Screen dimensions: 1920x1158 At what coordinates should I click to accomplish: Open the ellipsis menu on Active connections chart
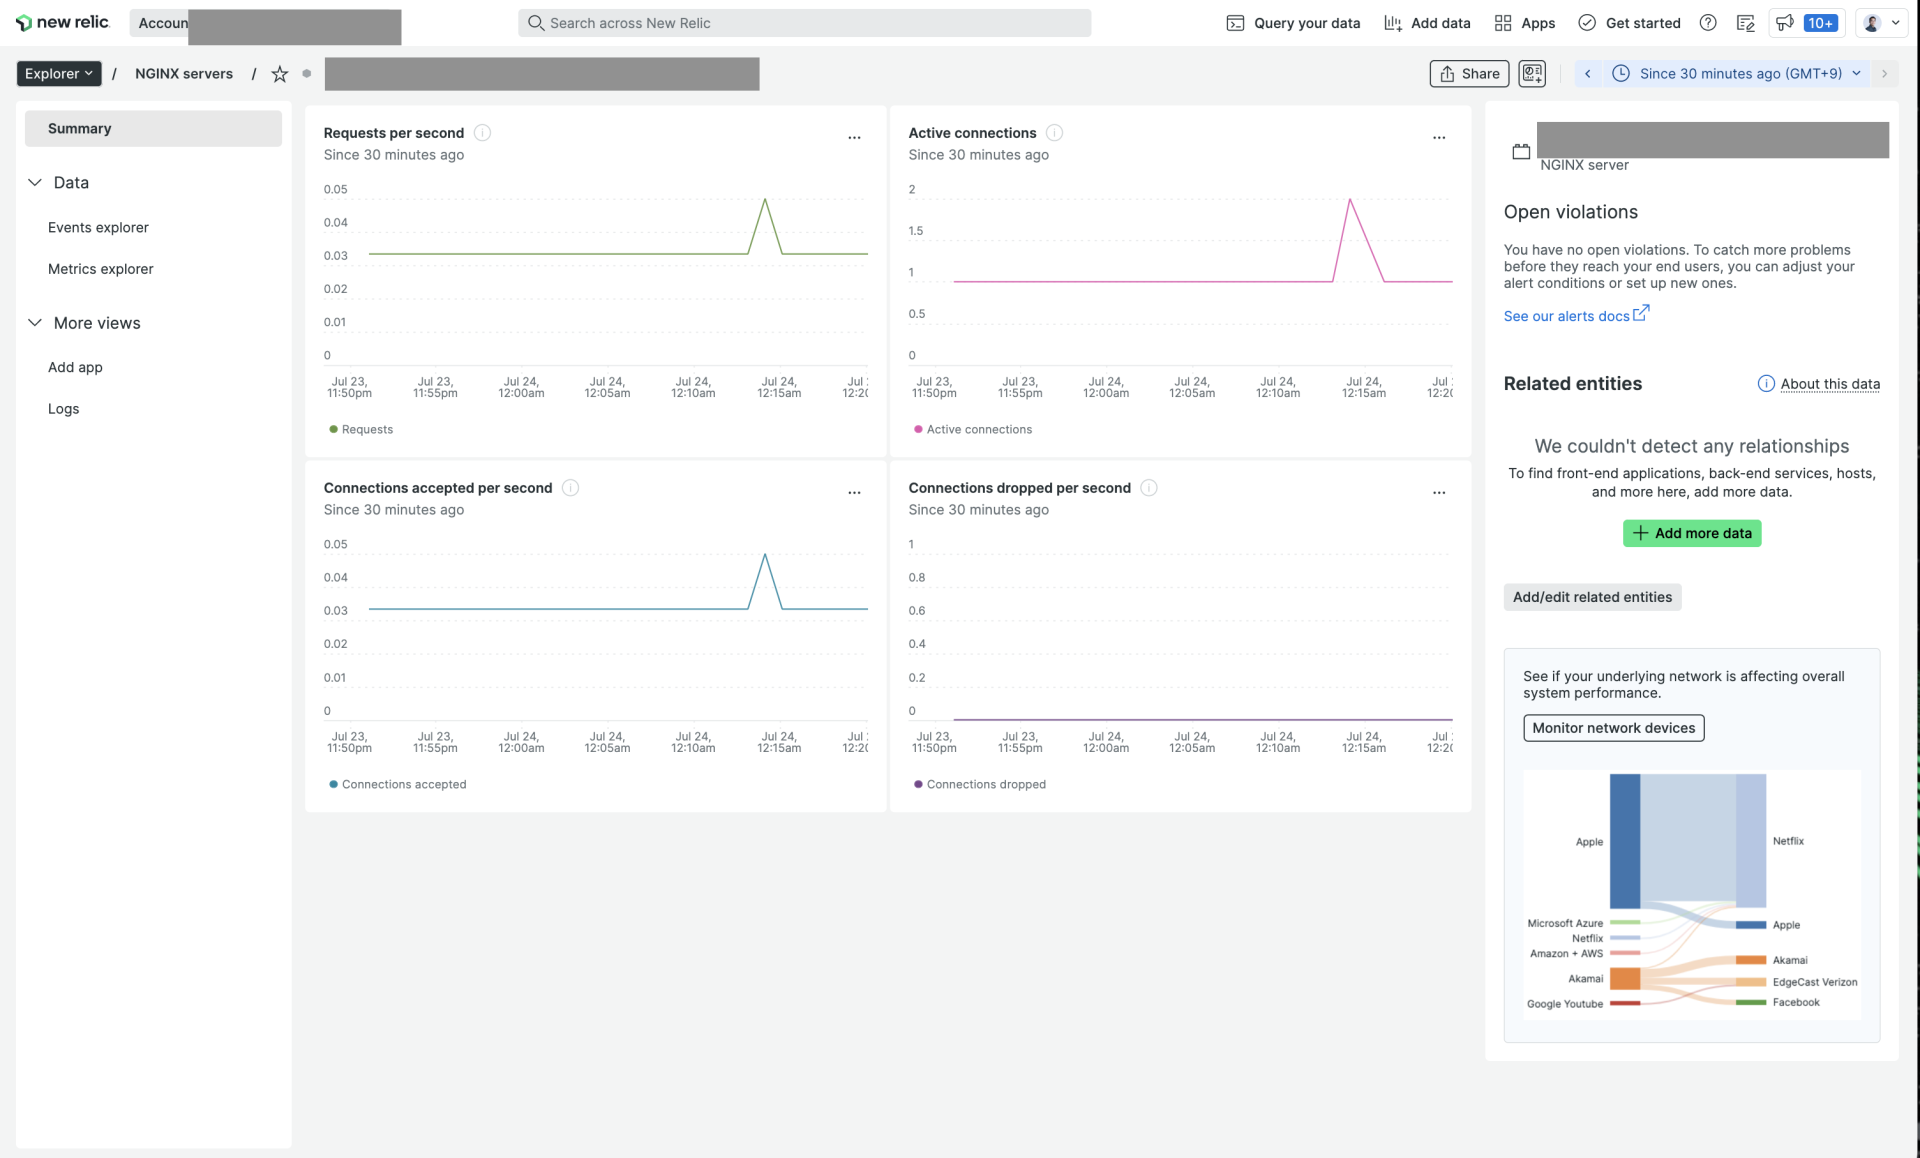[1439, 137]
